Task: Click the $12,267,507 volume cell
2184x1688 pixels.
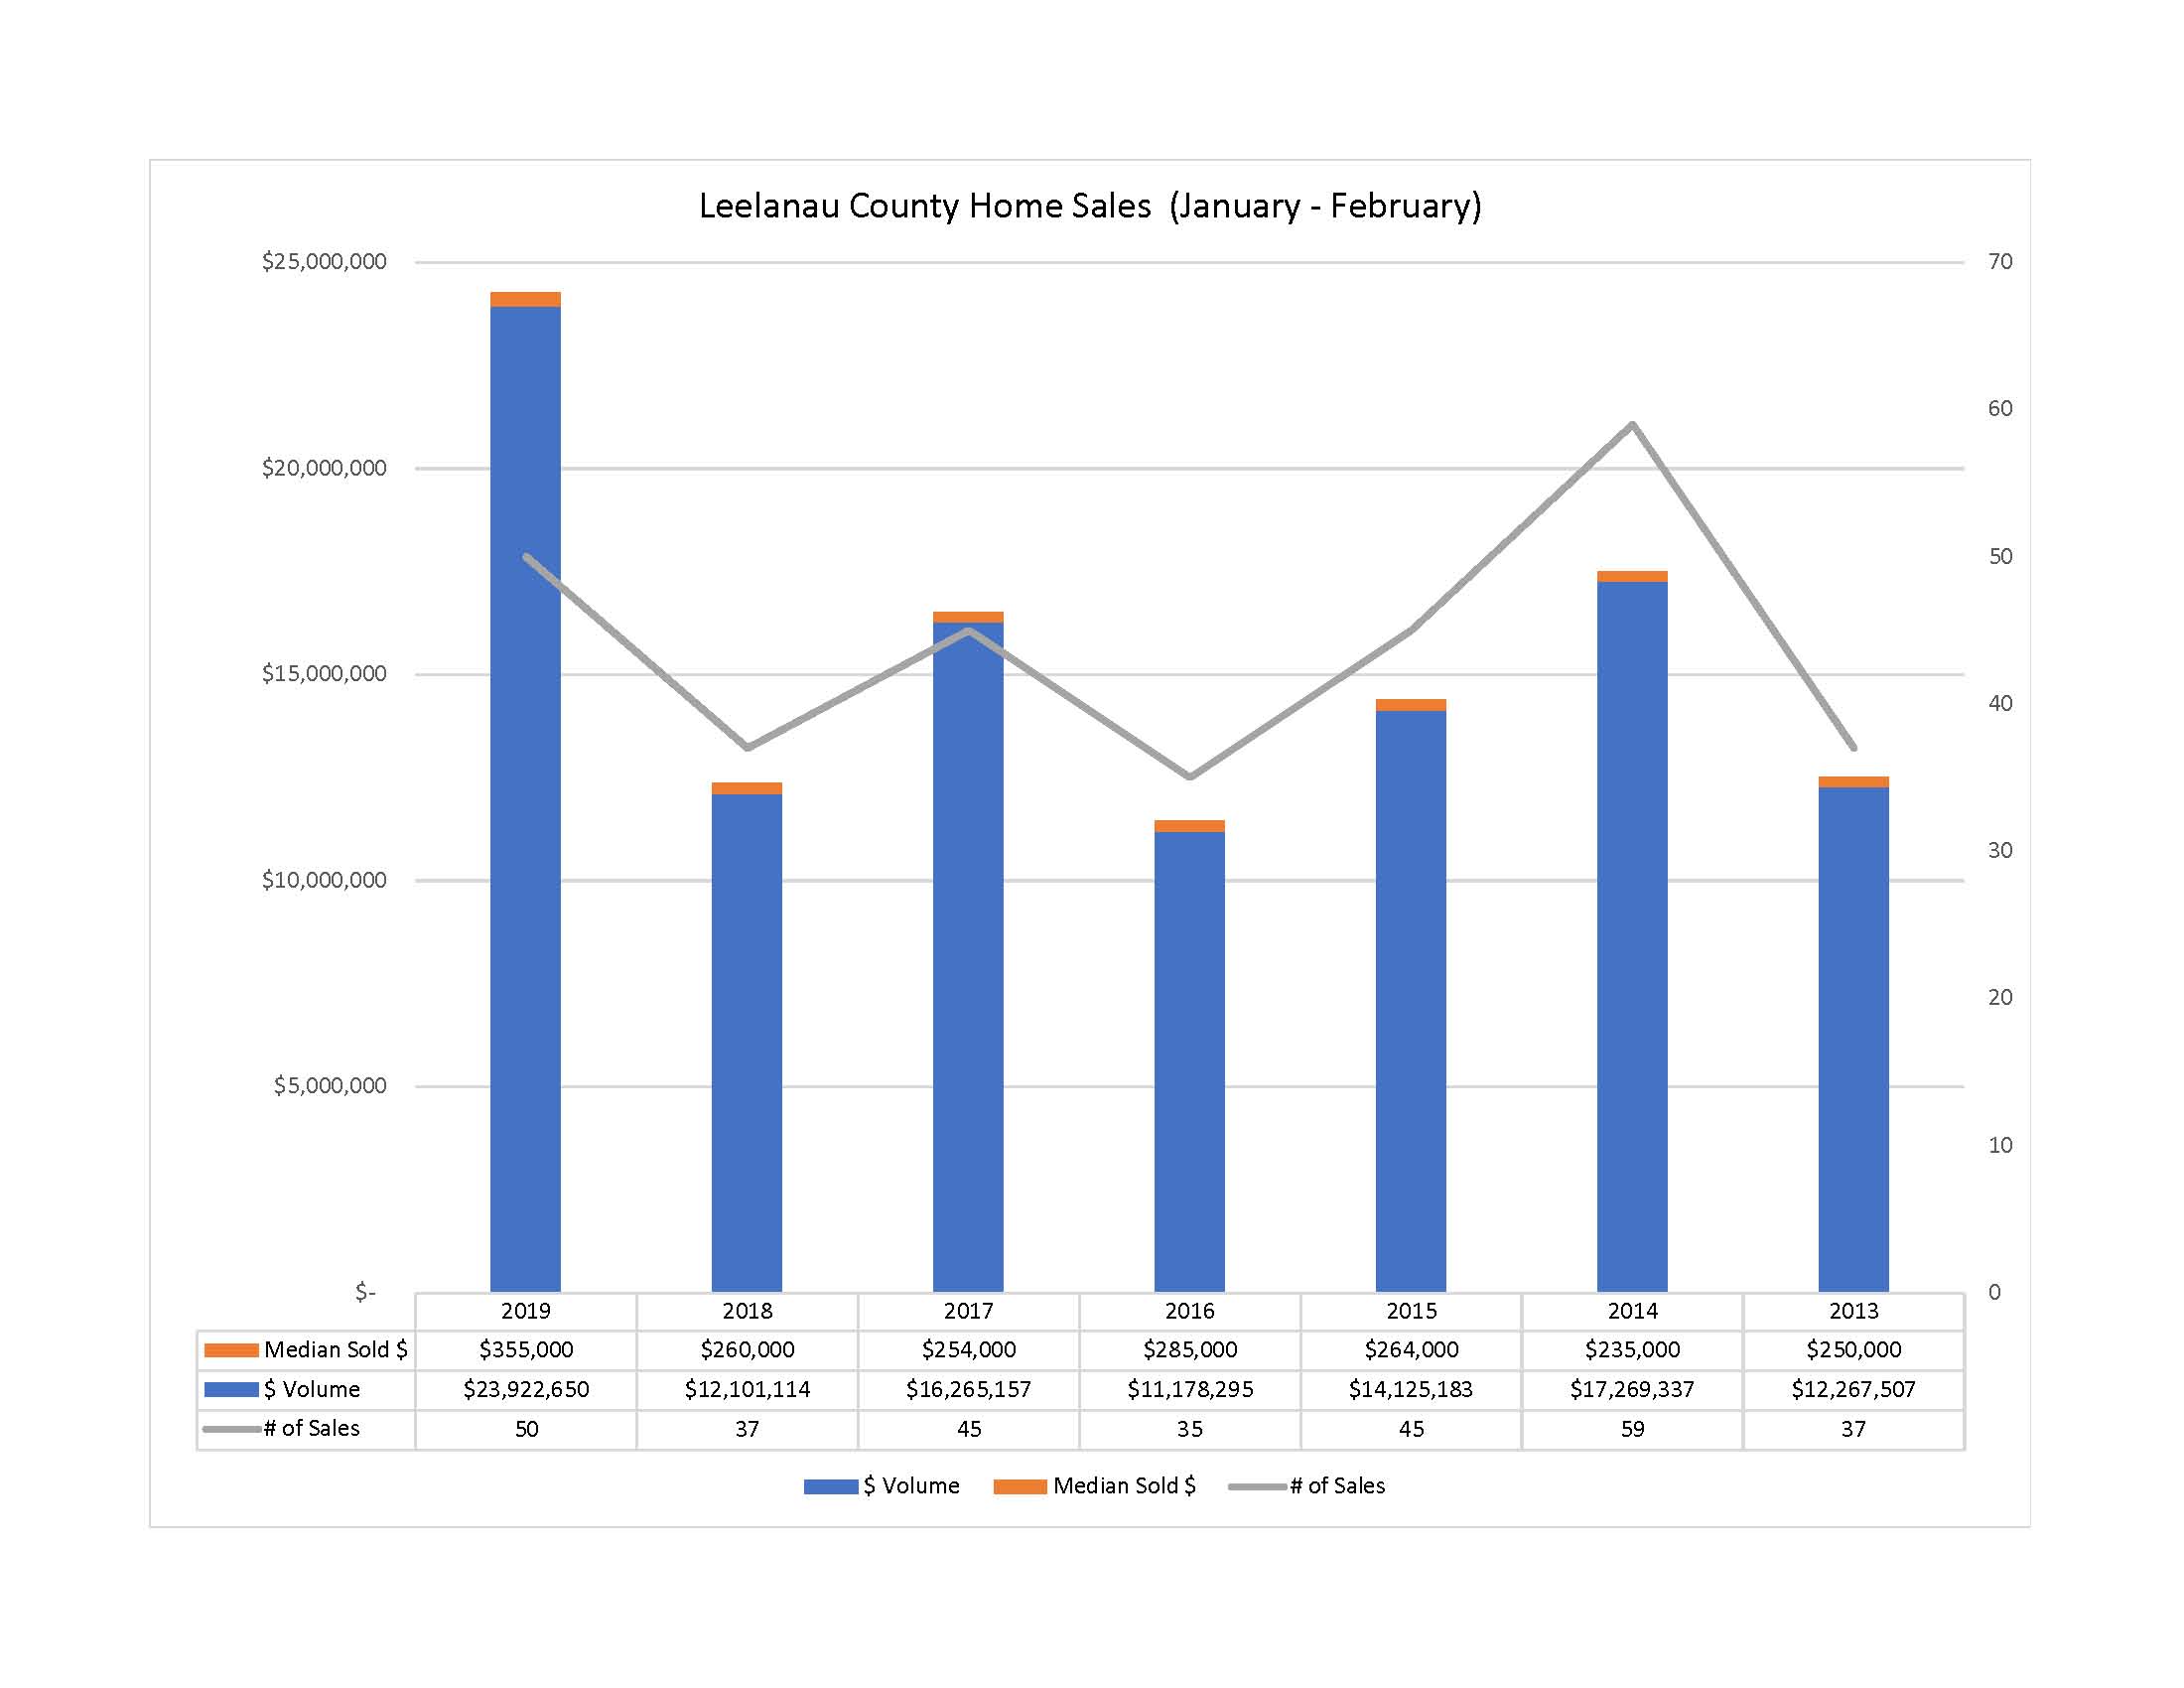Action: point(1854,1389)
